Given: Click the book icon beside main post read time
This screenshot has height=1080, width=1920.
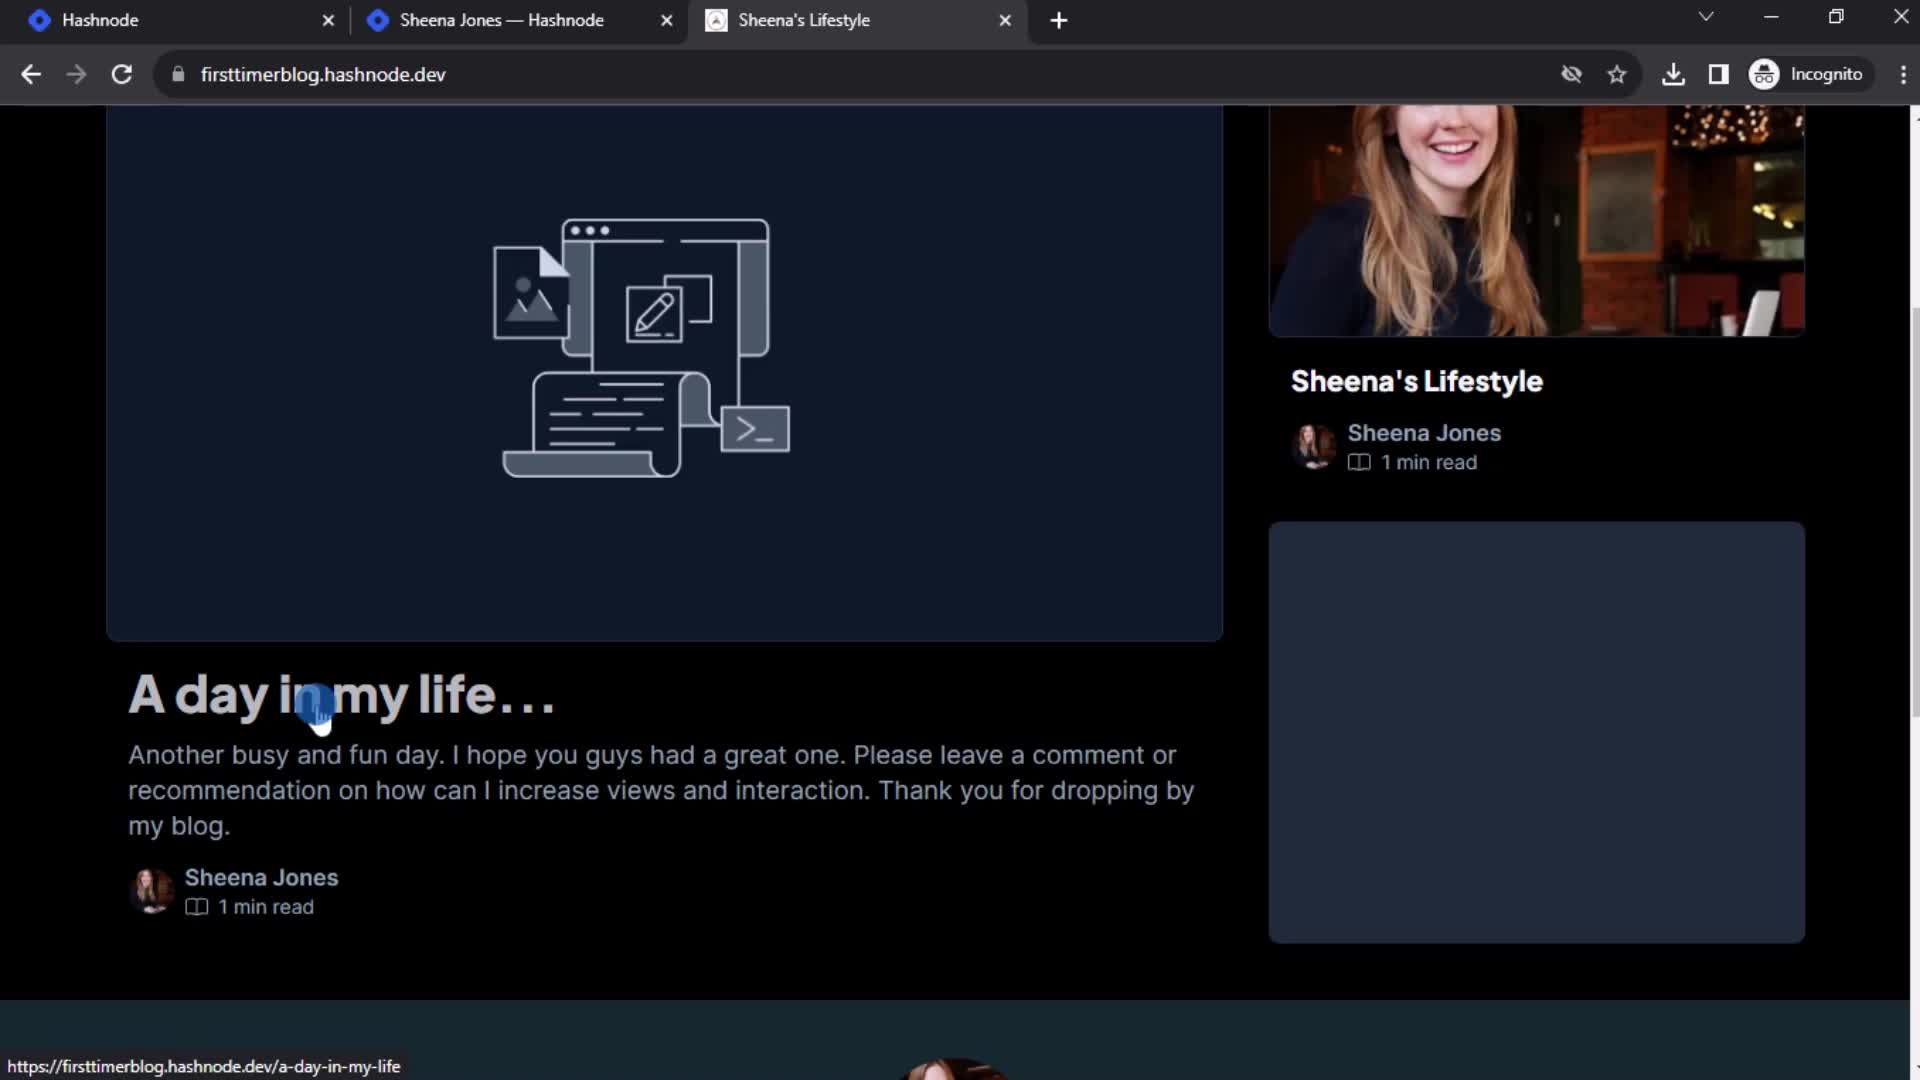Looking at the screenshot, I should pos(196,907).
